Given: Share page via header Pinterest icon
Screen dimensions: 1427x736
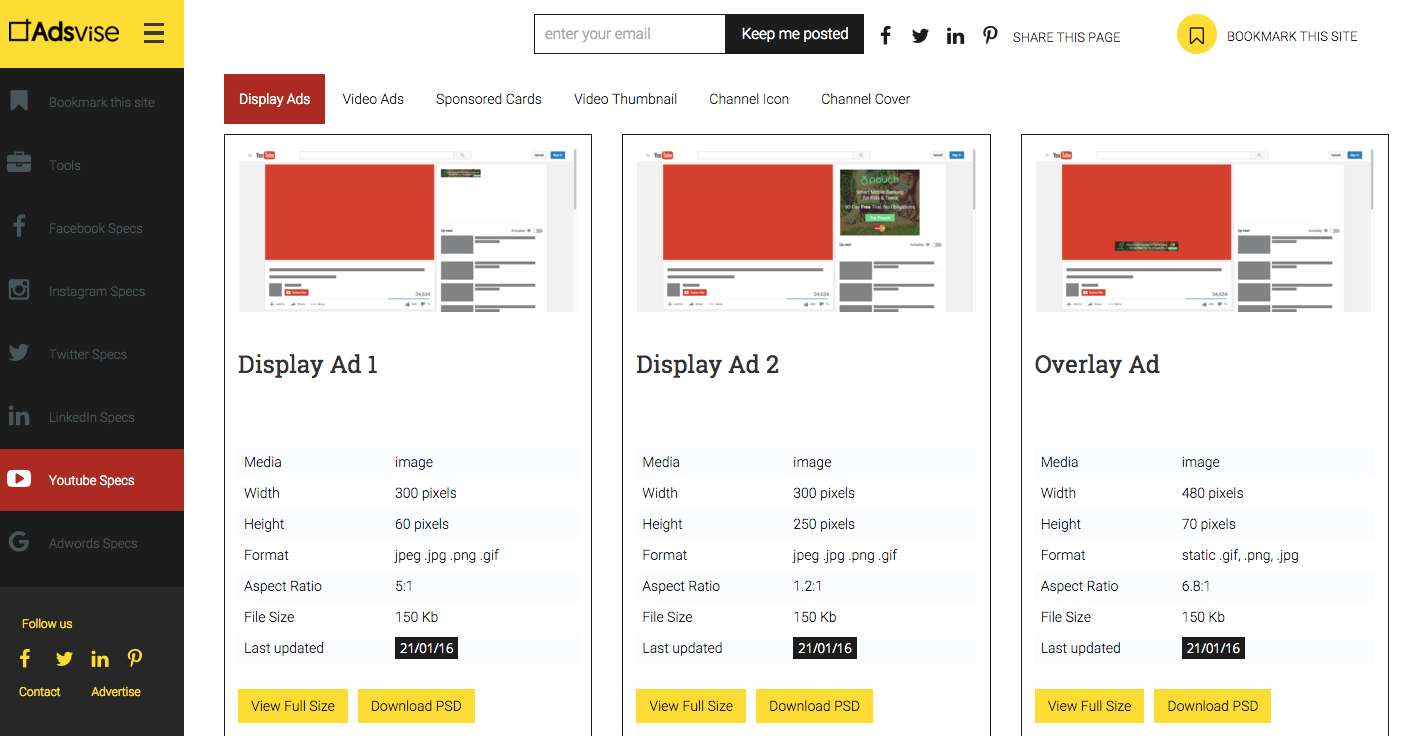Looking at the screenshot, I should point(990,35).
